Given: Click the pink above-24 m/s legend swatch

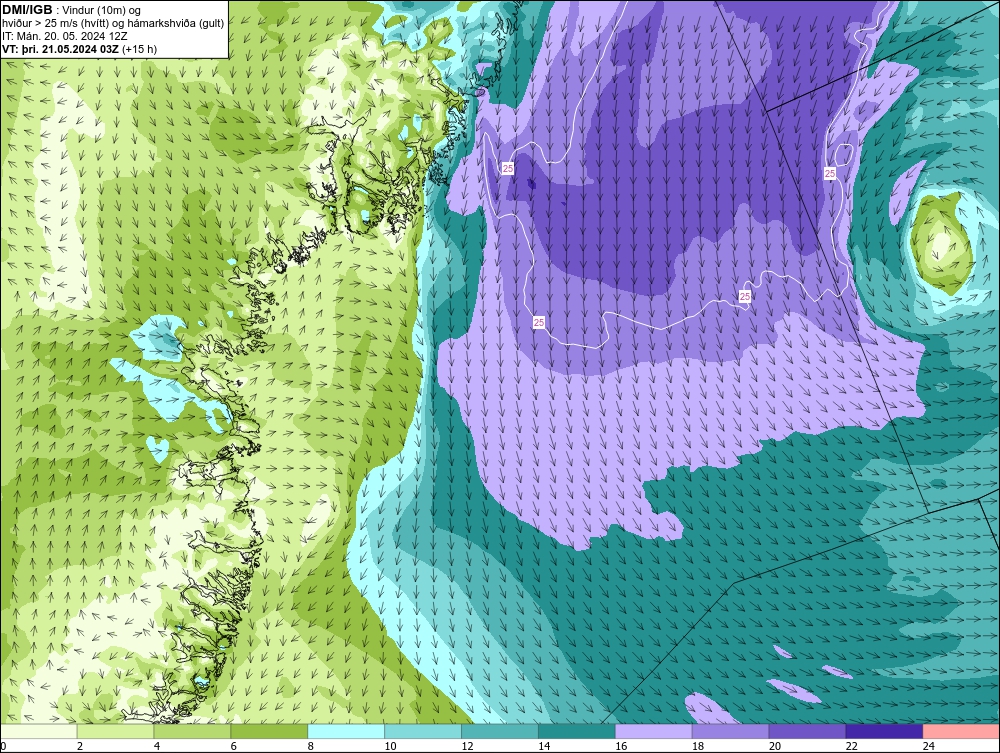Looking at the screenshot, I should click(961, 731).
